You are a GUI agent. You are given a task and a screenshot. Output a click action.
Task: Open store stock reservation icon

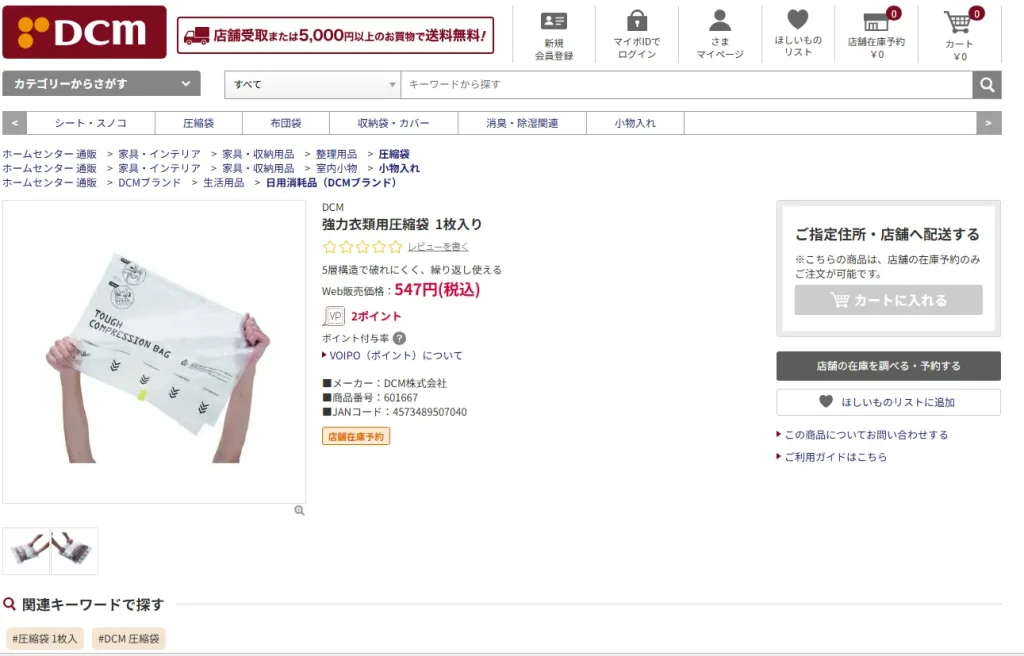(876, 22)
